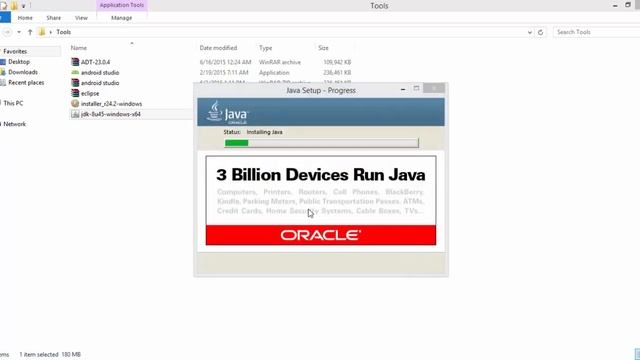Open the Share ribbon tab
The width and height of the screenshot is (640, 360).
point(53,18)
